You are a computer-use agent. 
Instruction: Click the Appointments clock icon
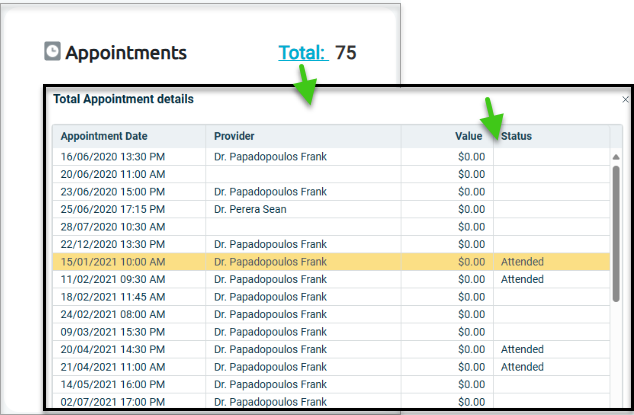tap(52, 51)
